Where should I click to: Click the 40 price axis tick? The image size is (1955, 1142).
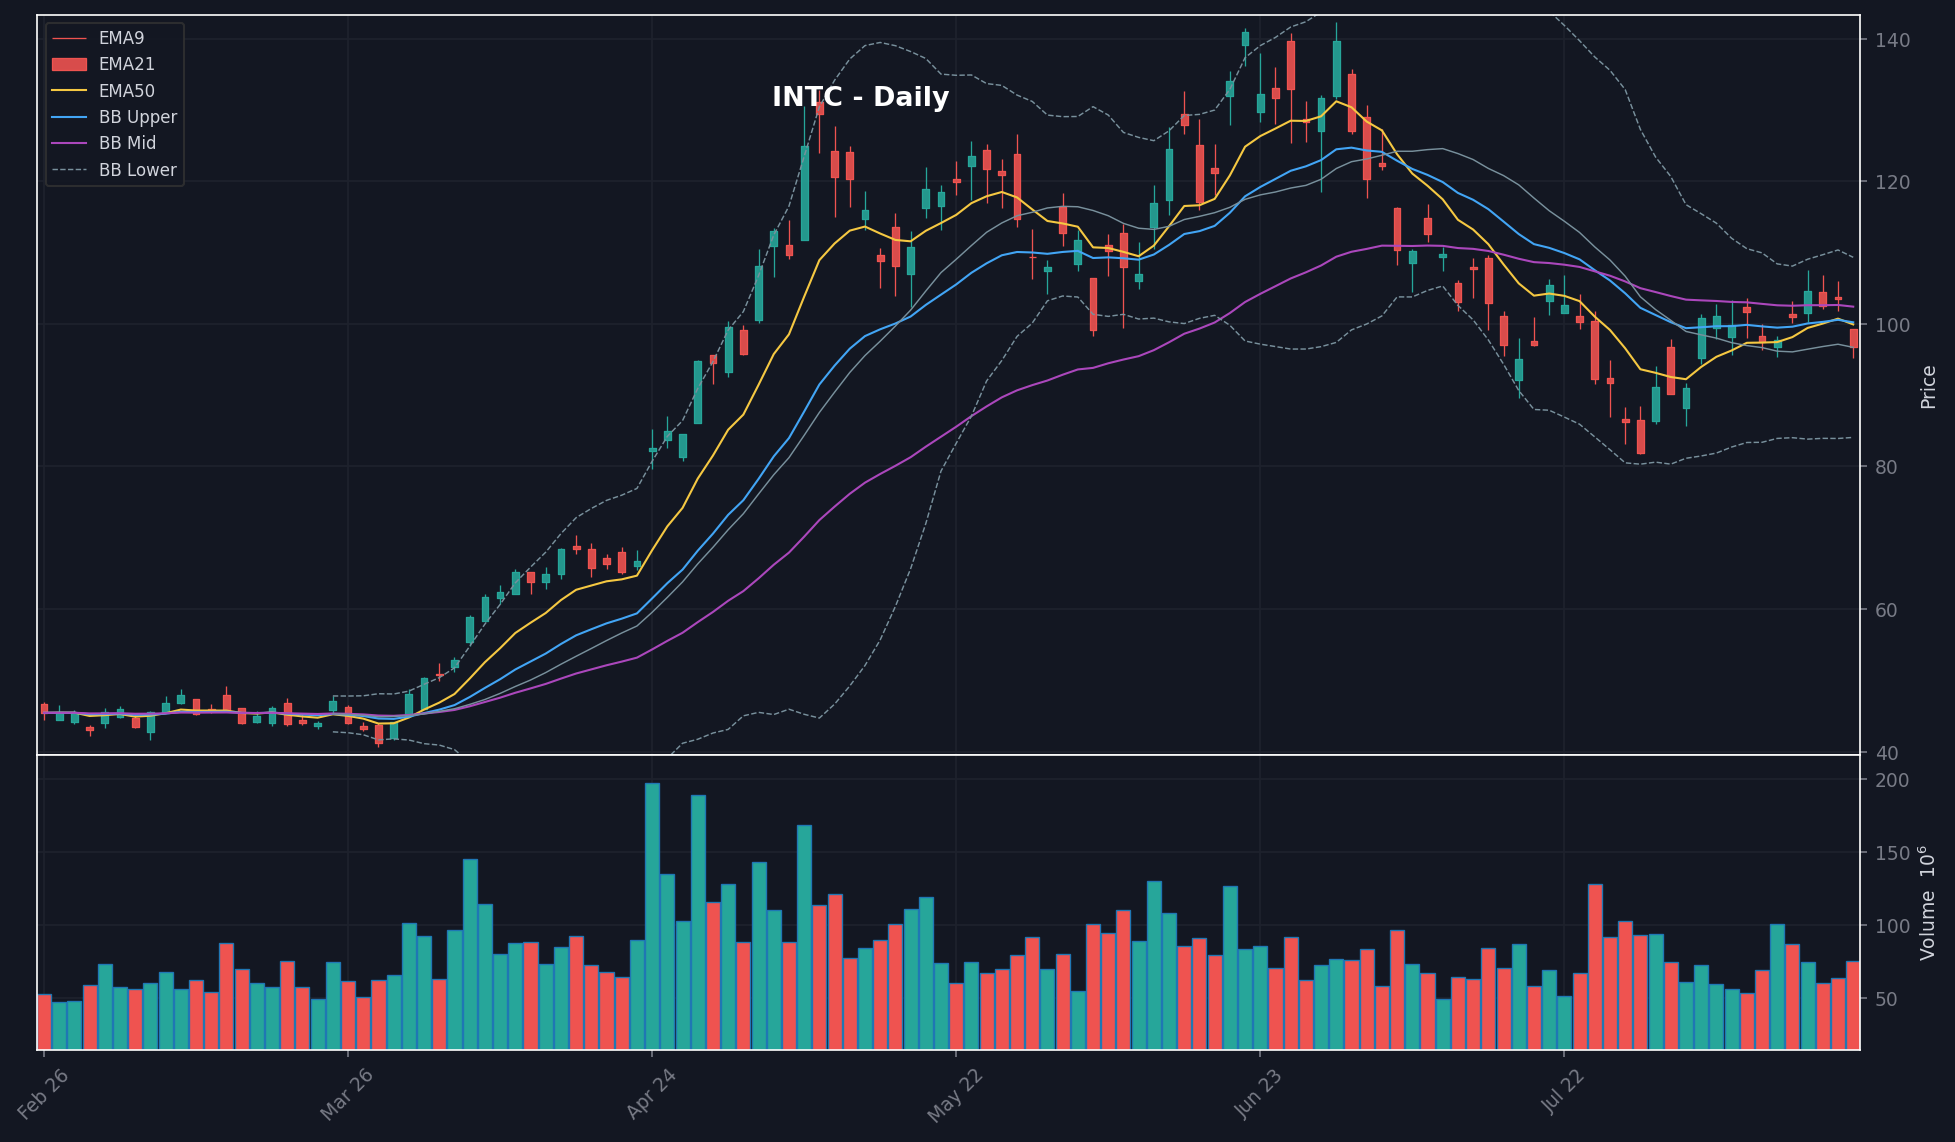click(1886, 753)
